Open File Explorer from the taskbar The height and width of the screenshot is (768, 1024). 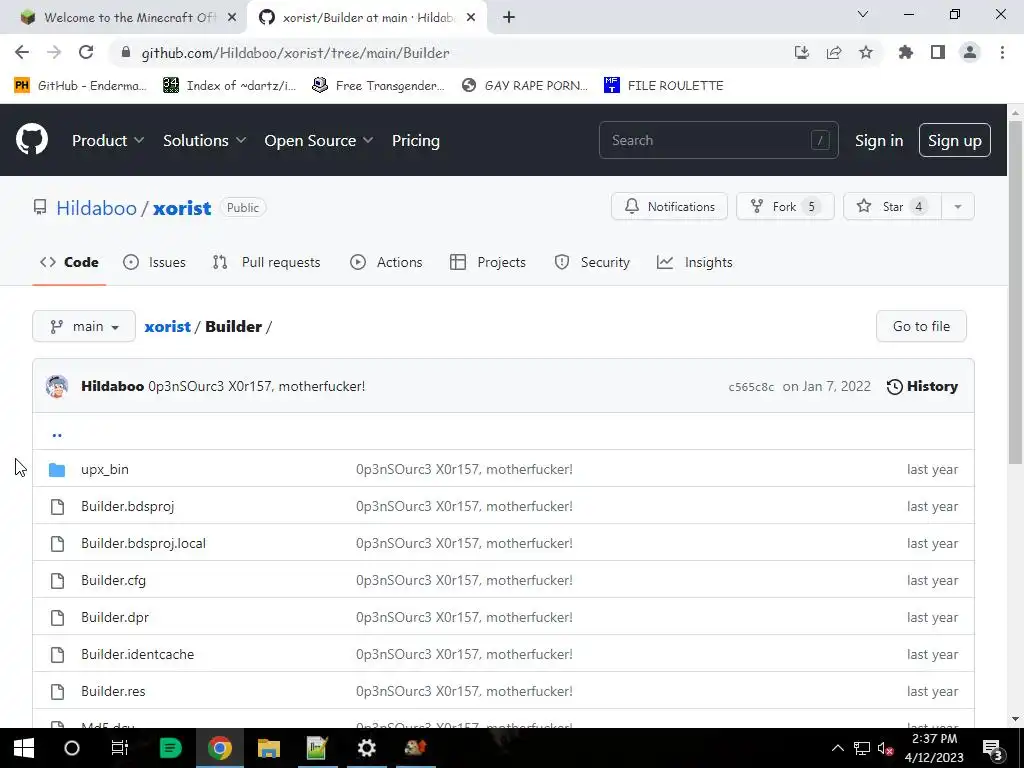268,748
